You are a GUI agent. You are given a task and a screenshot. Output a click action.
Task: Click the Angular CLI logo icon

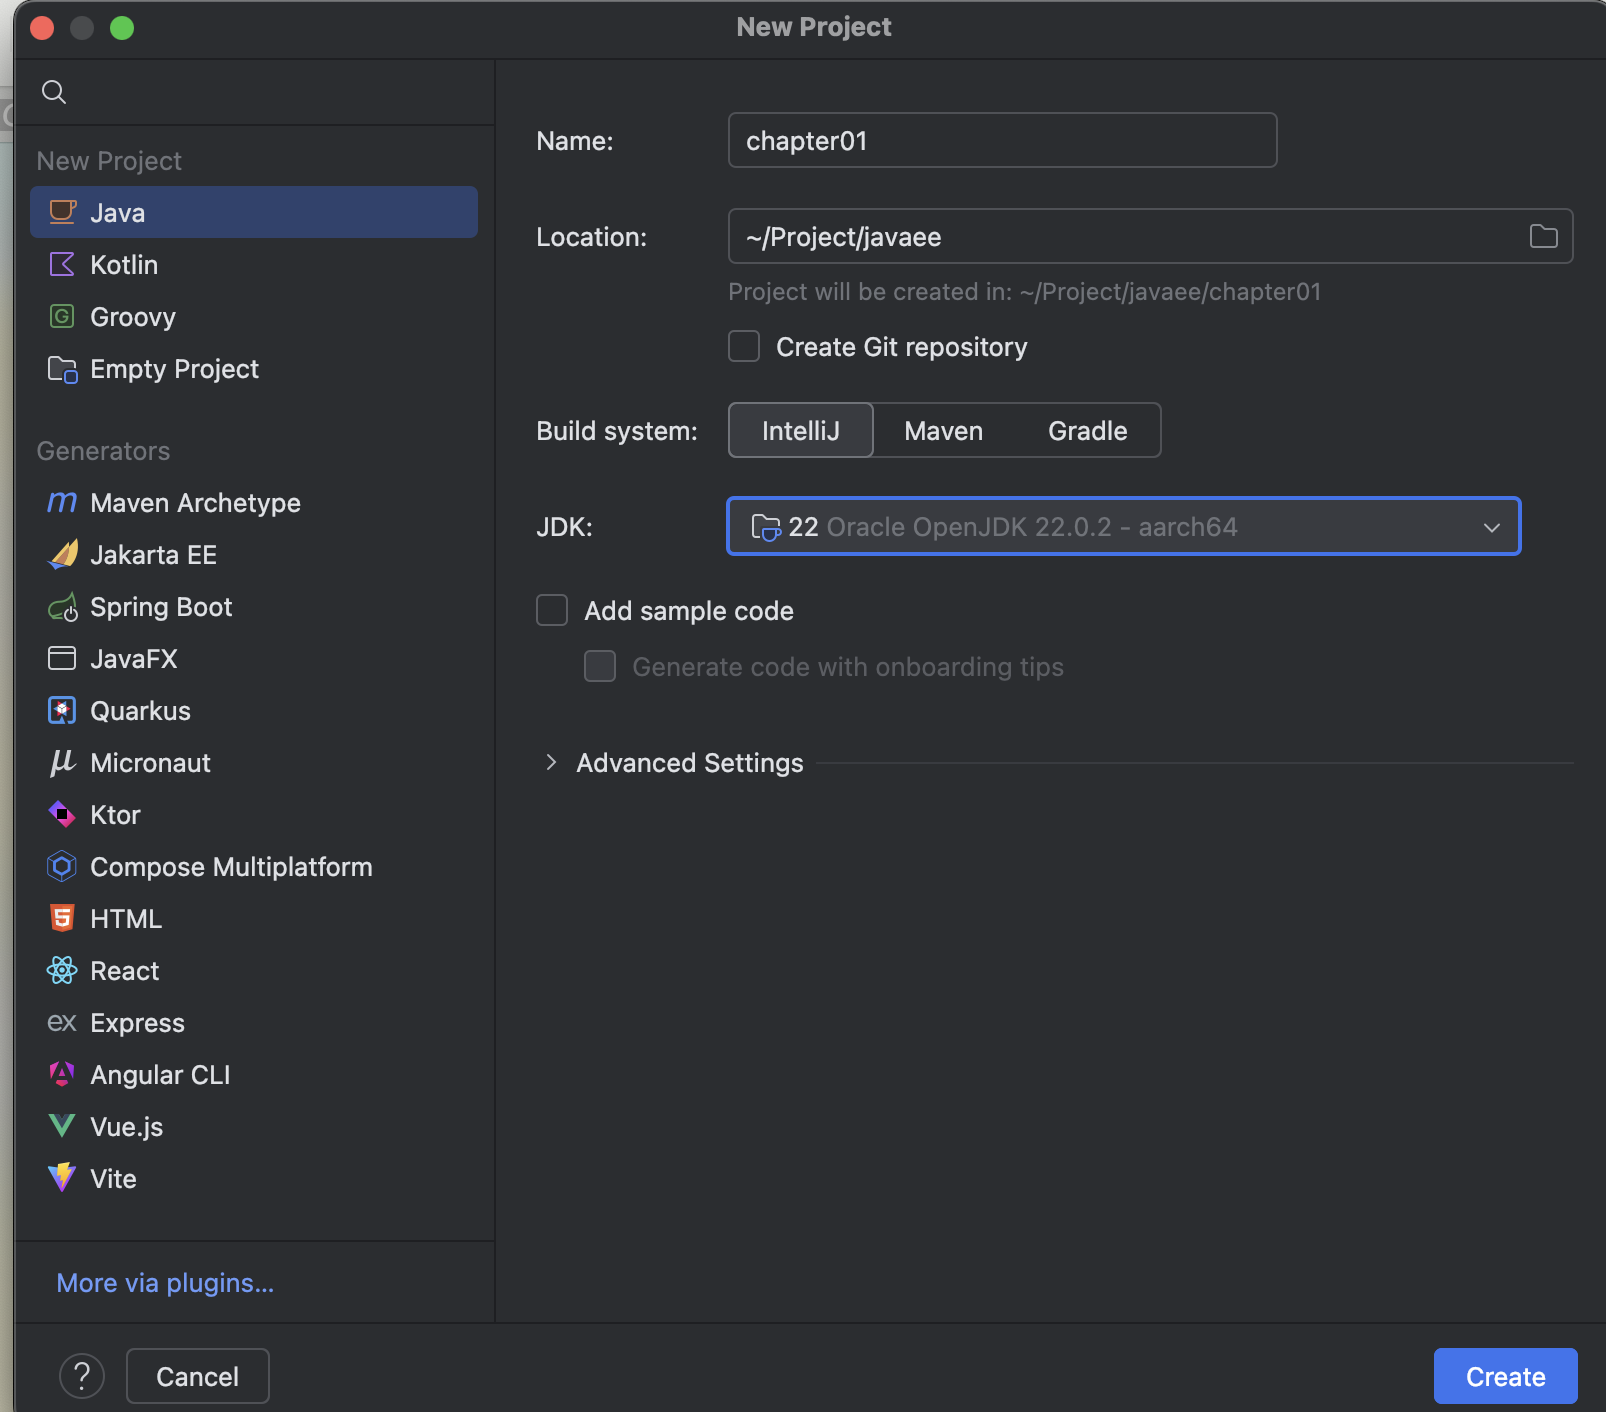point(62,1074)
